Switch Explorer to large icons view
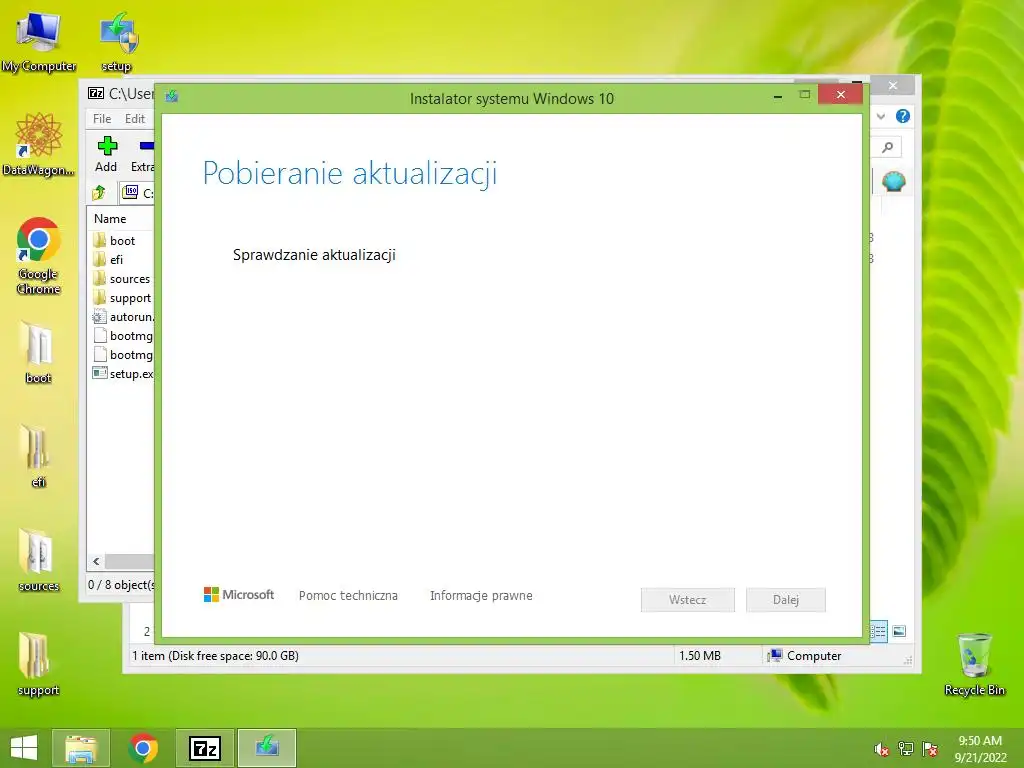Viewport: 1024px width, 768px height. pyautogui.click(x=899, y=631)
